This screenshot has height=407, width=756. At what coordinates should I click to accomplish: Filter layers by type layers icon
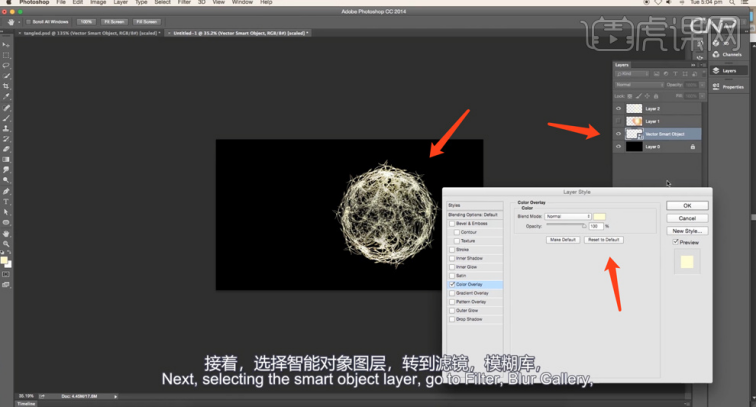(x=675, y=74)
